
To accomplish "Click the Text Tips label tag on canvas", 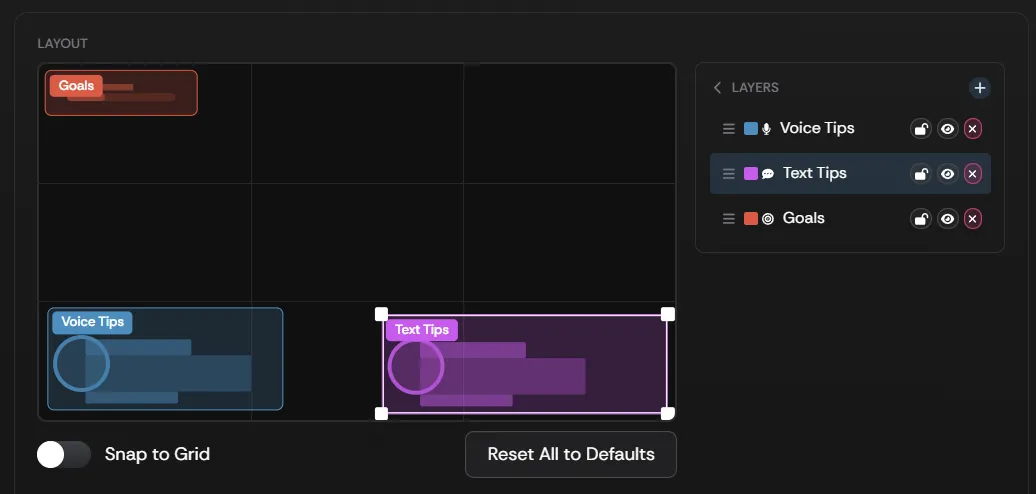I will (x=422, y=330).
